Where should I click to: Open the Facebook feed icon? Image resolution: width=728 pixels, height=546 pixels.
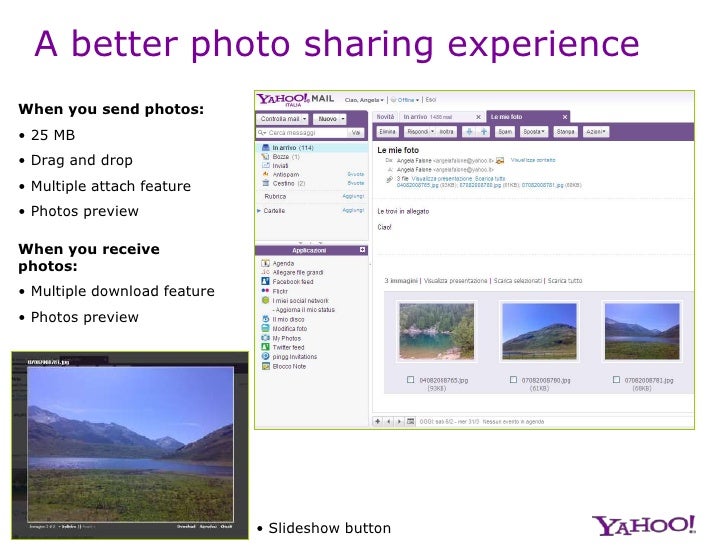point(266,282)
